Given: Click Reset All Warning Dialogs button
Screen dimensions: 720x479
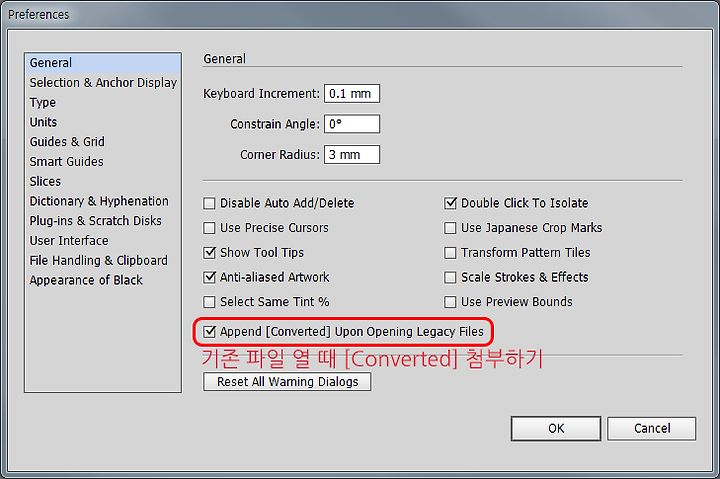Looking at the screenshot, I should [287, 382].
